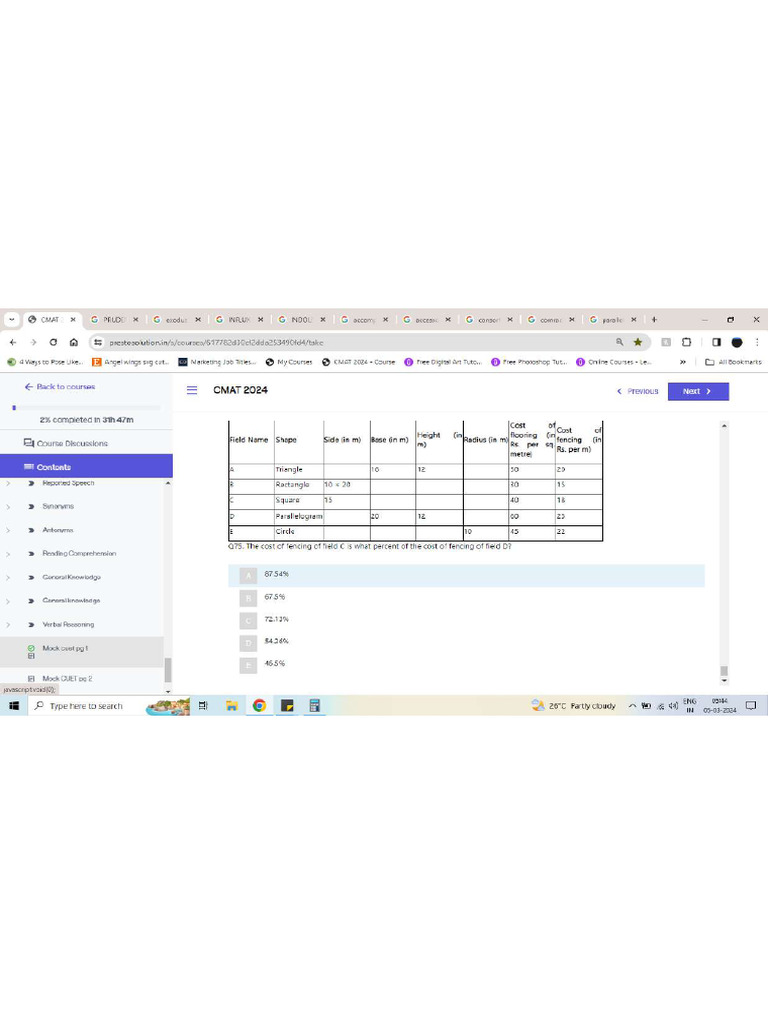Viewport: 768px width, 1024px height.
Task: Switch to the PRUDE browser tab
Action: [x=114, y=320]
